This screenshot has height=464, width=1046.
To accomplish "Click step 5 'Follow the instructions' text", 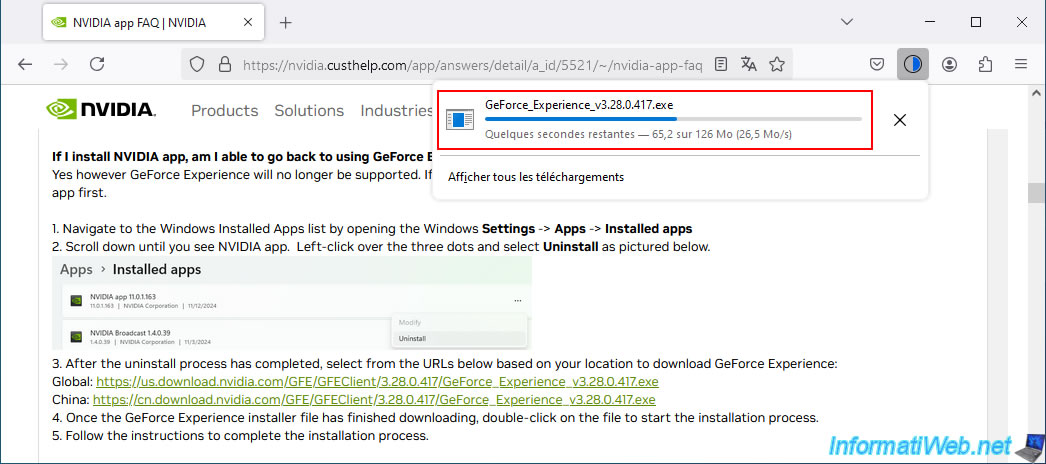I will point(239,436).
